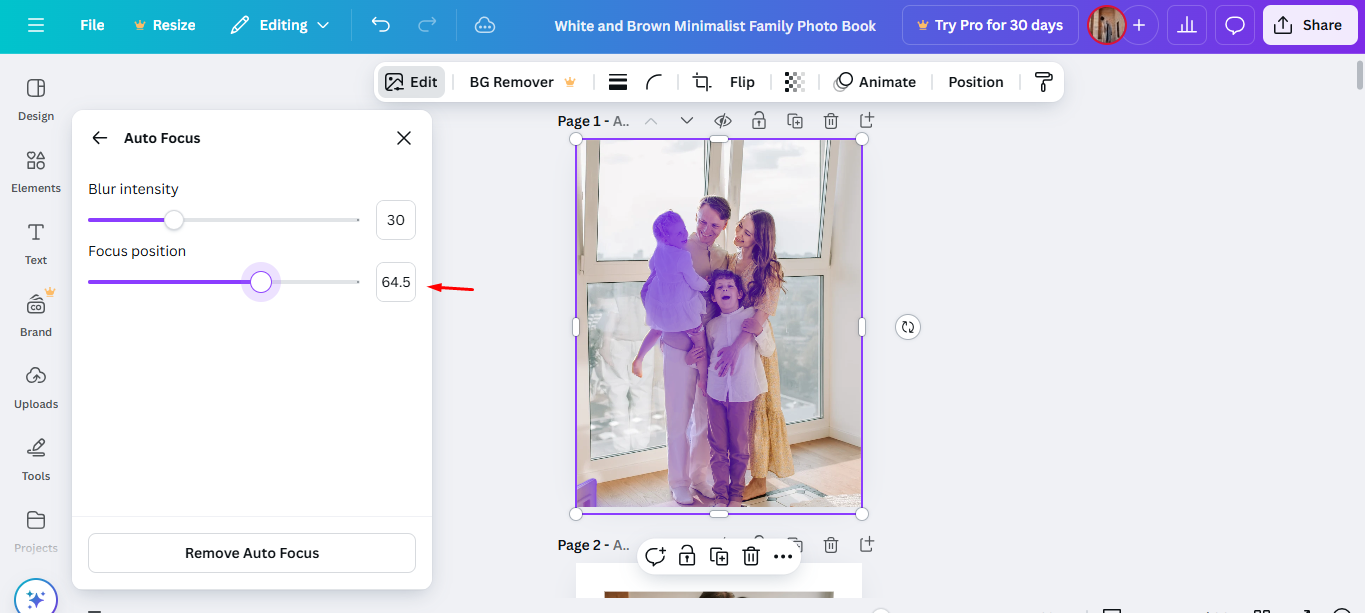
Task: Open the Uploads panel
Action: click(x=35, y=385)
